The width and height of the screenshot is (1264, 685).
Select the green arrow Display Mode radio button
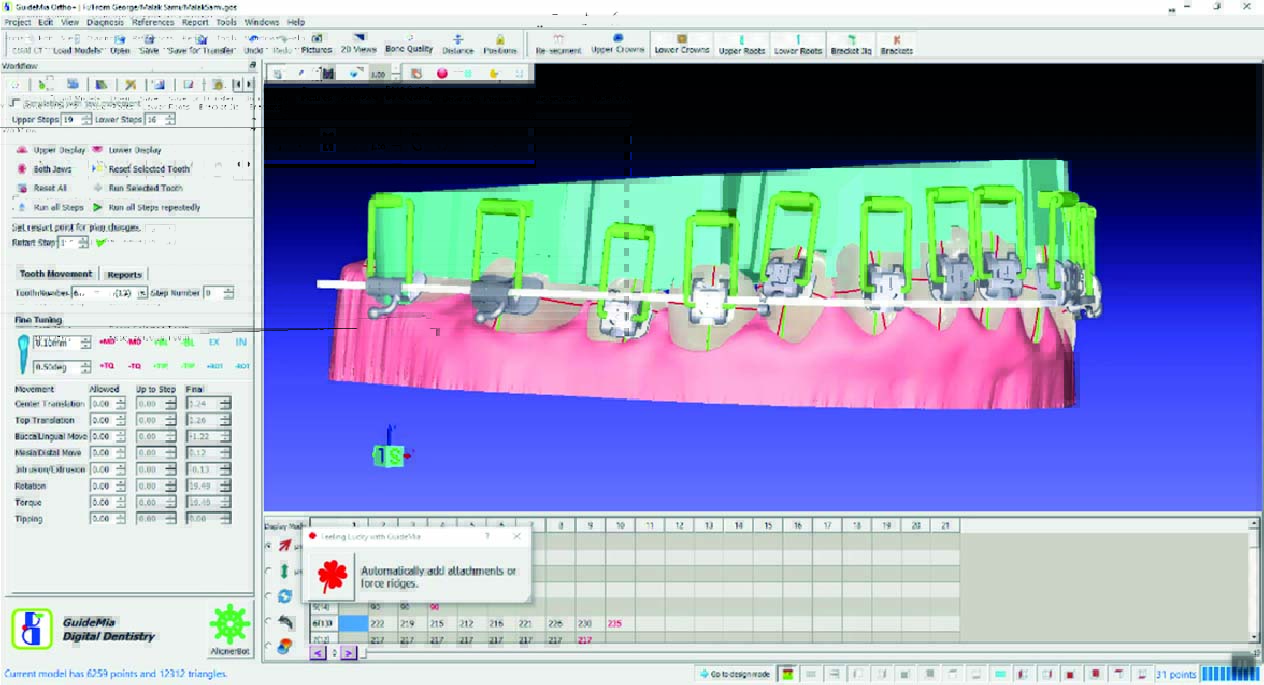[268, 571]
